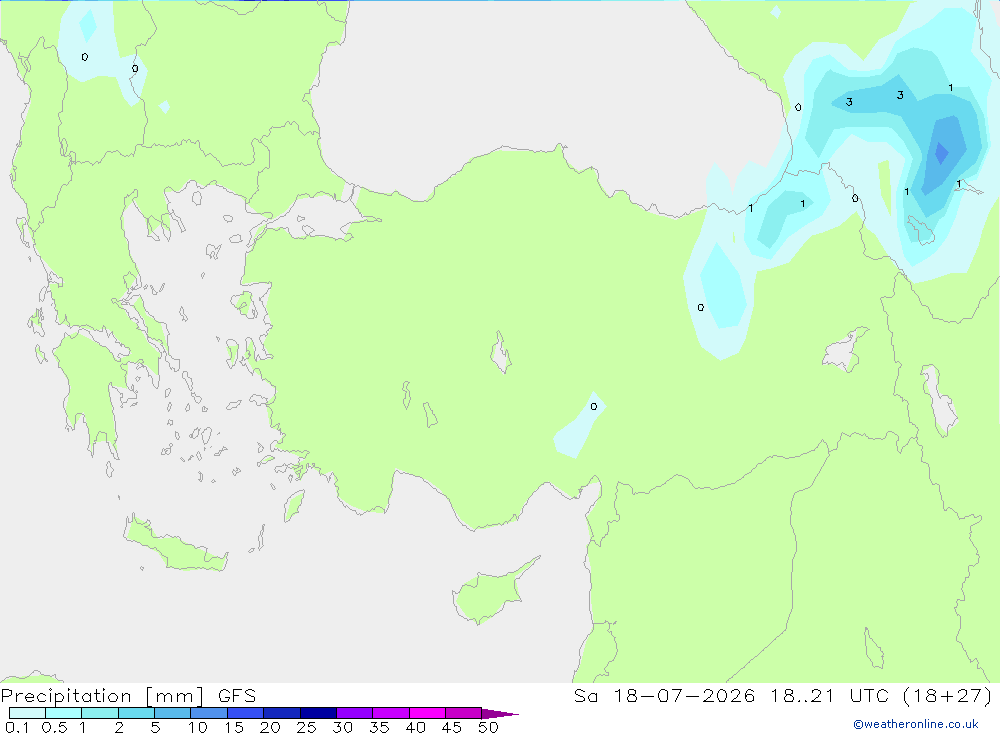Click the 1–2 mm legend color swatch
Image resolution: width=1000 pixels, height=733 pixels.
[100, 713]
